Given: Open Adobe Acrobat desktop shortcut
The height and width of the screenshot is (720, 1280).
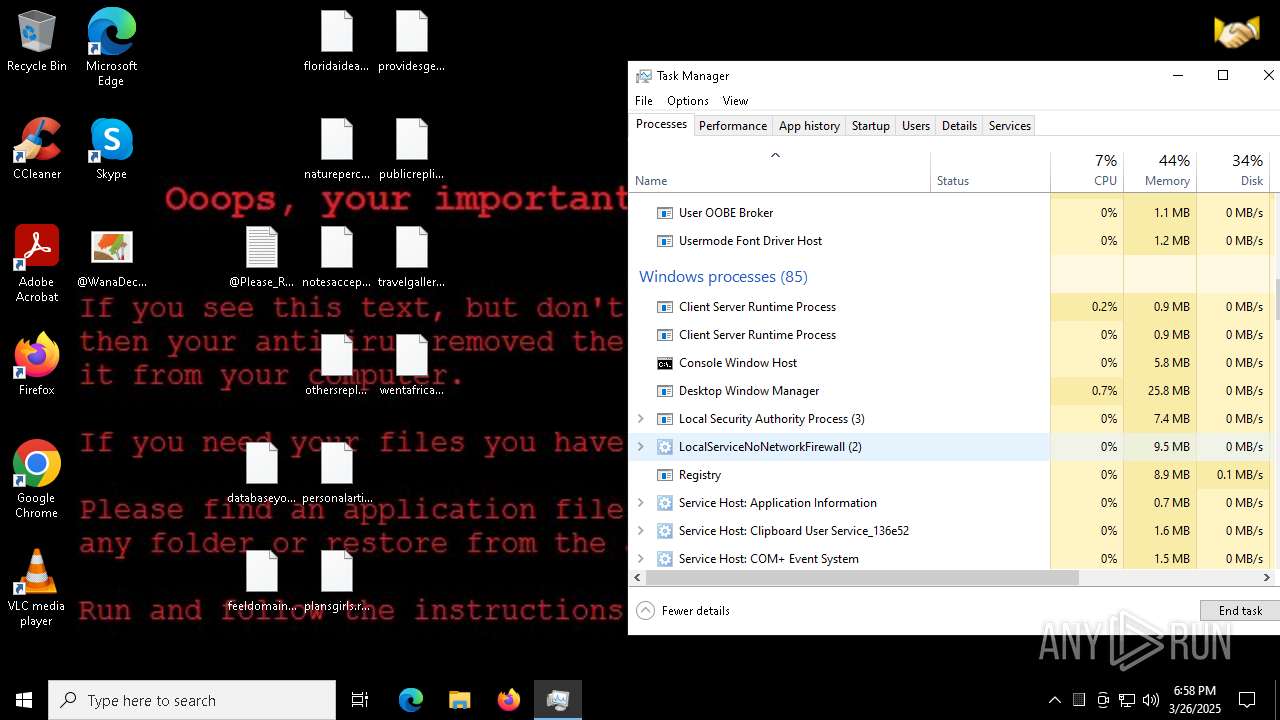Looking at the screenshot, I should [37, 264].
